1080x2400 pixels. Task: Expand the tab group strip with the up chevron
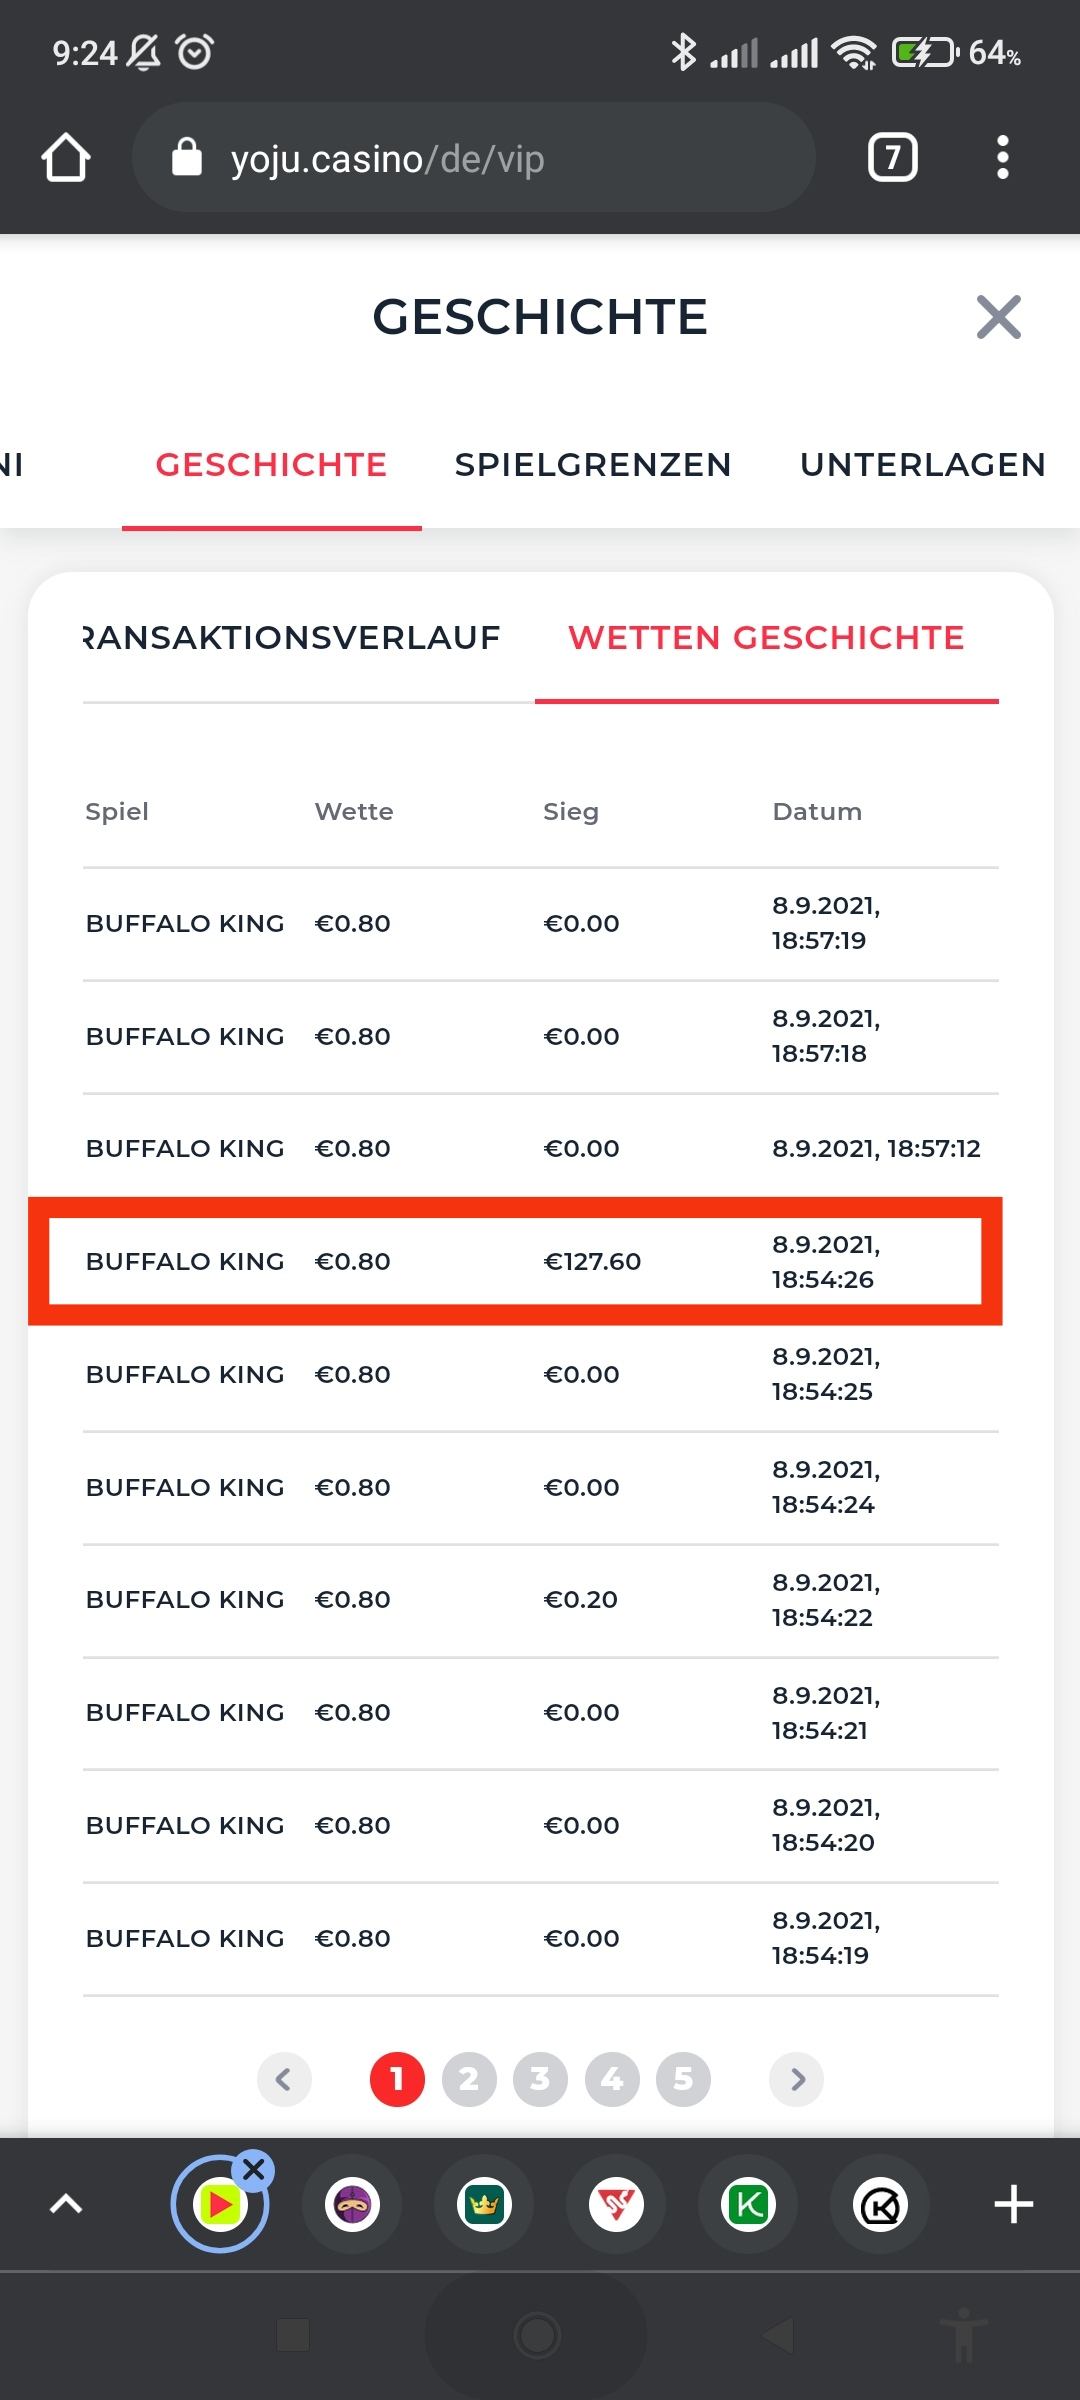coord(66,2204)
